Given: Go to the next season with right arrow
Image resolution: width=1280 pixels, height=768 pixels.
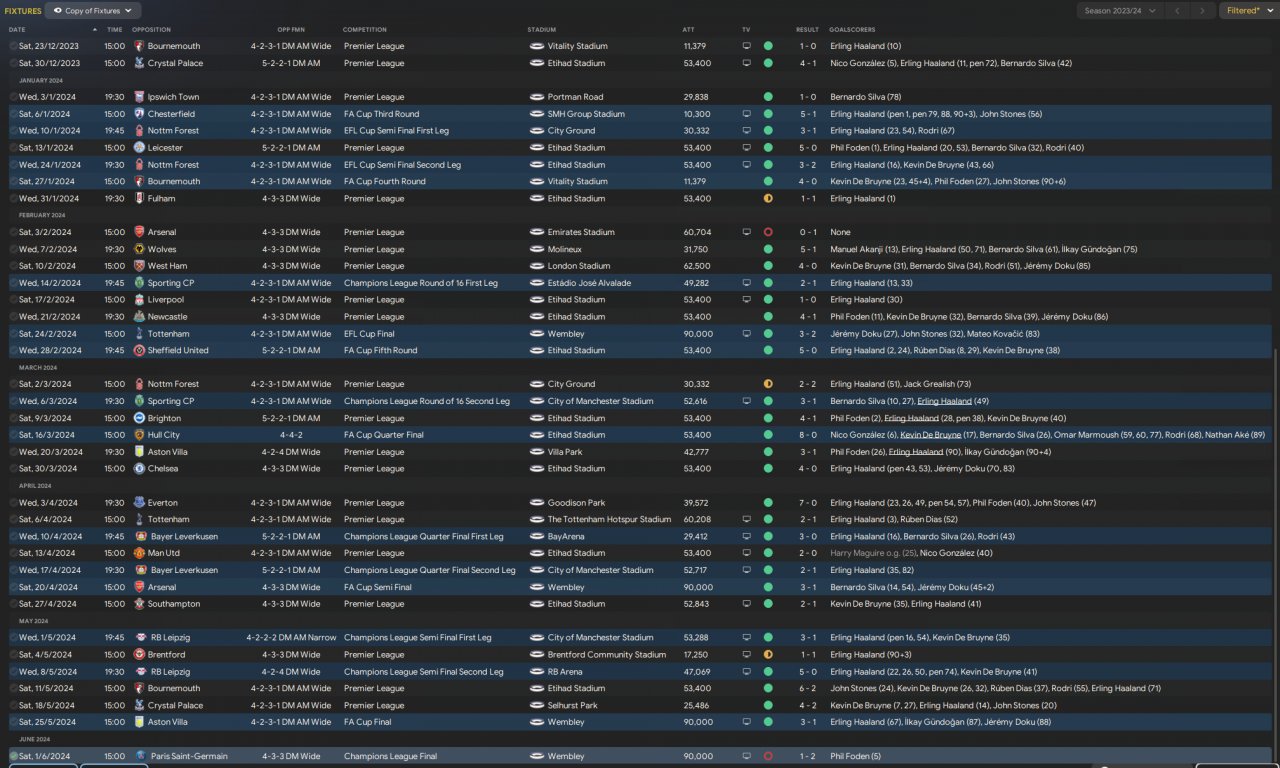Looking at the screenshot, I should (x=1203, y=11).
